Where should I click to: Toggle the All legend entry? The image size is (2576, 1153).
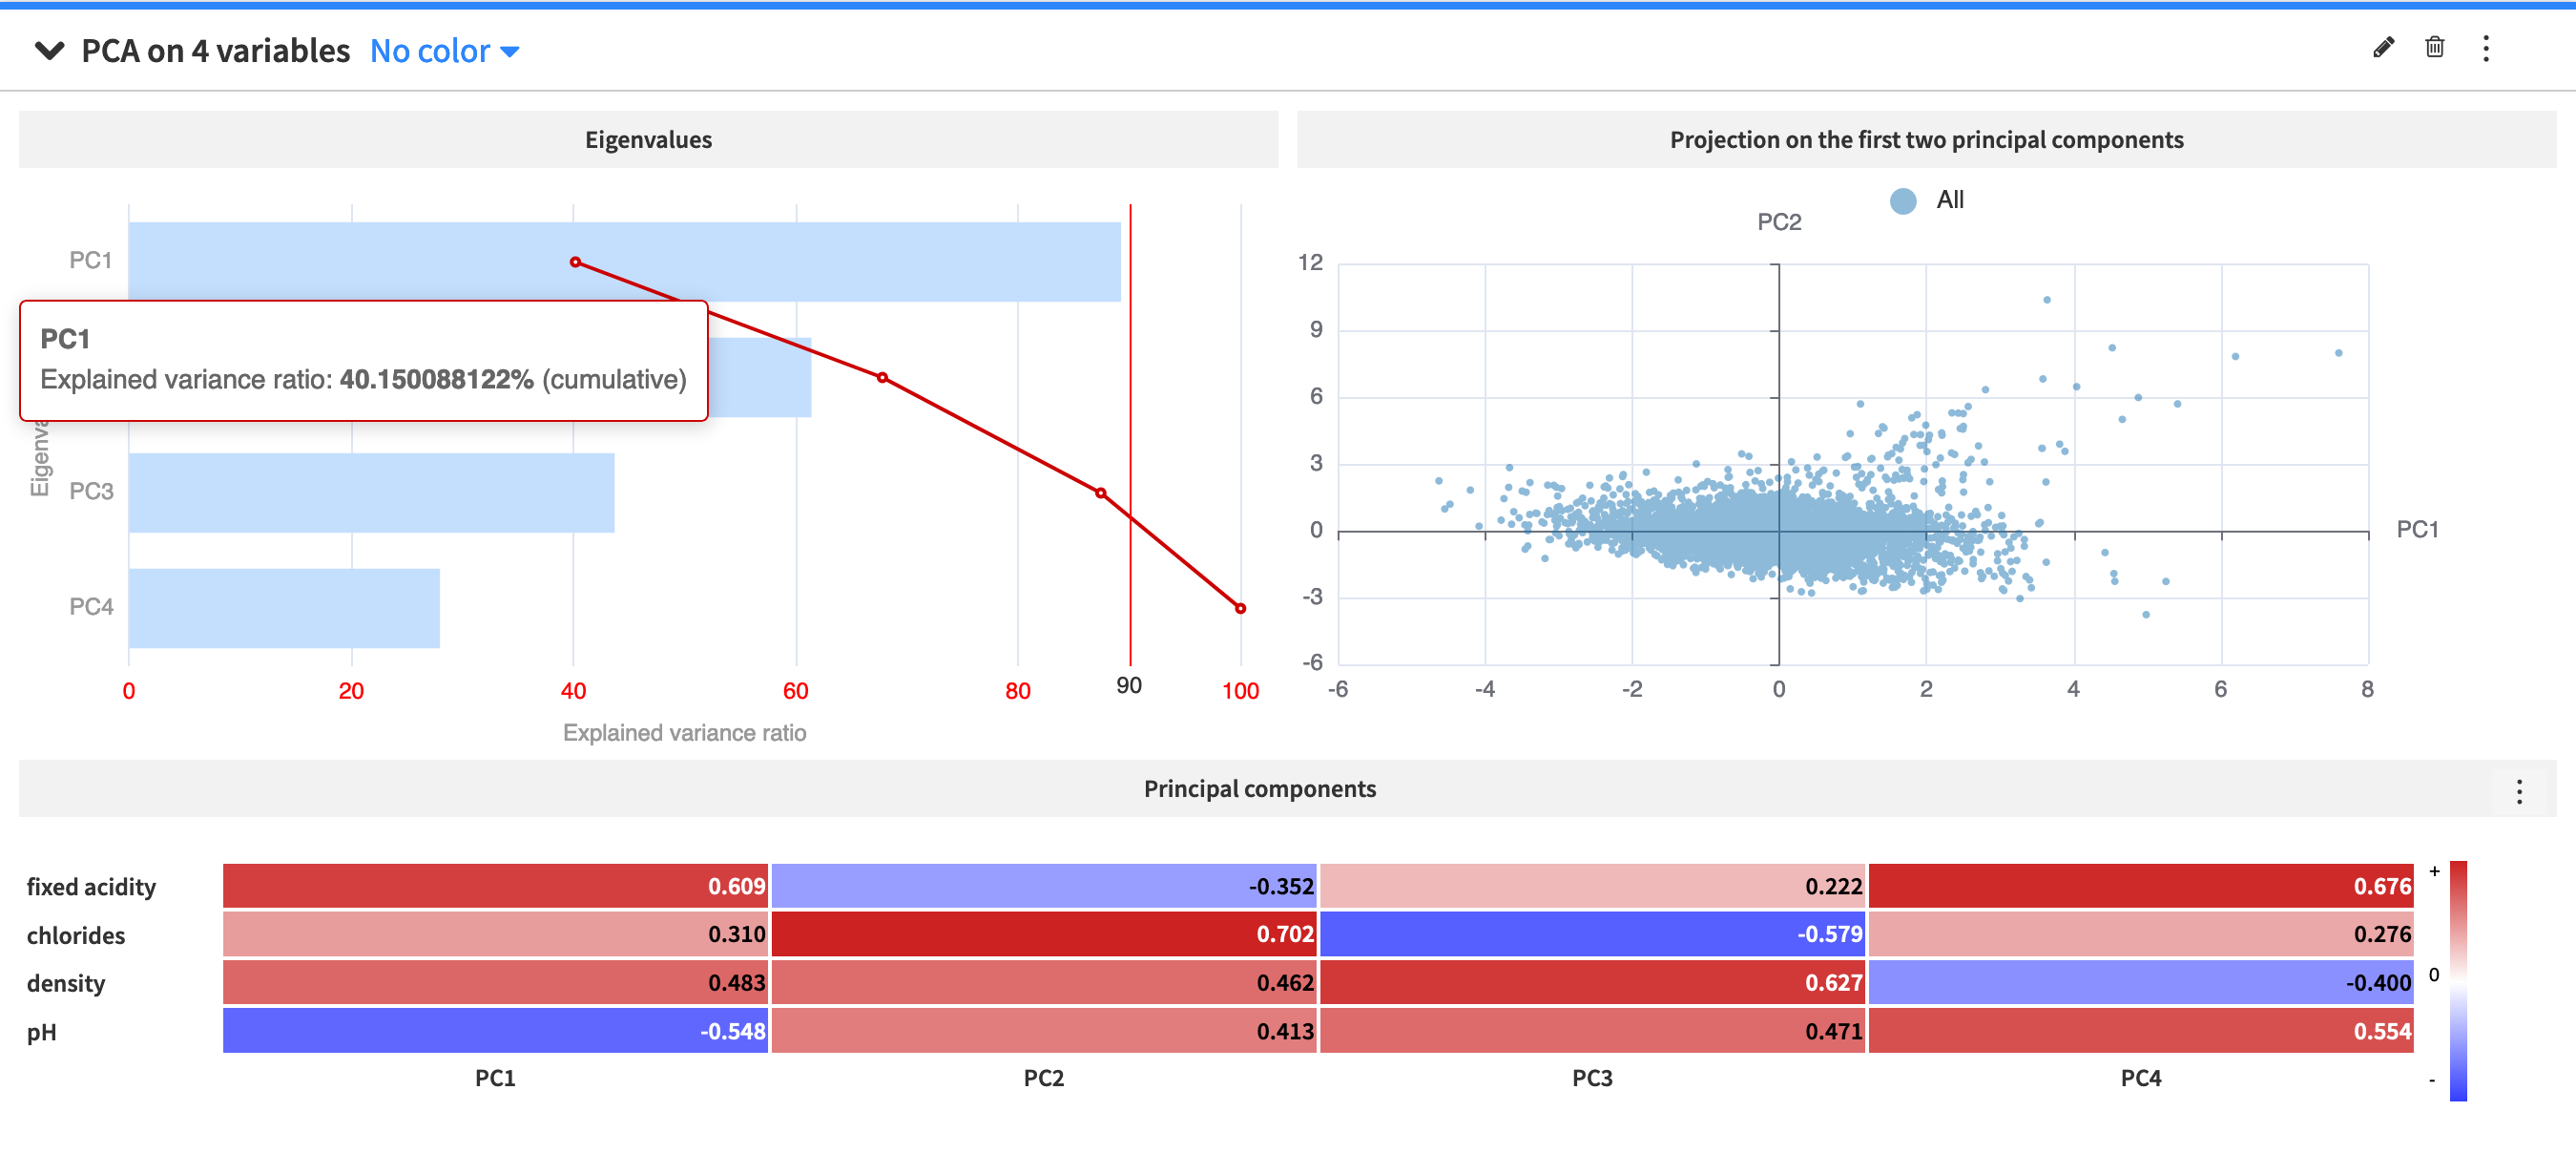pyautogui.click(x=1926, y=200)
